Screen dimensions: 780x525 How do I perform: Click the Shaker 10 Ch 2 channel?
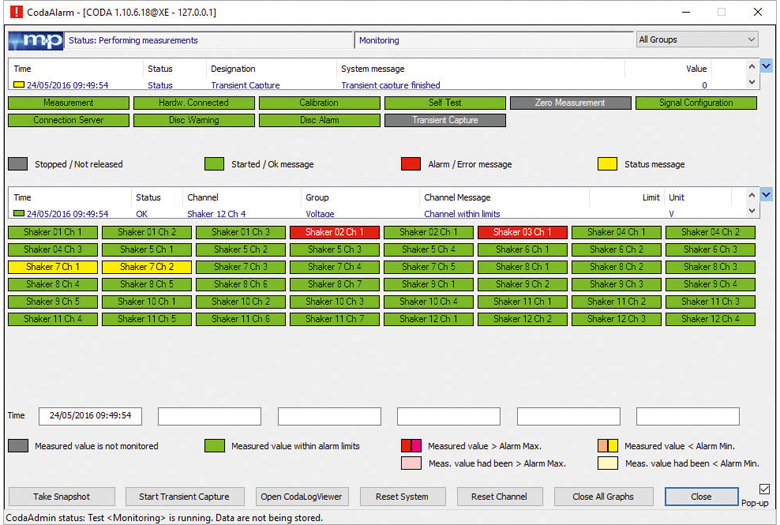coord(241,302)
